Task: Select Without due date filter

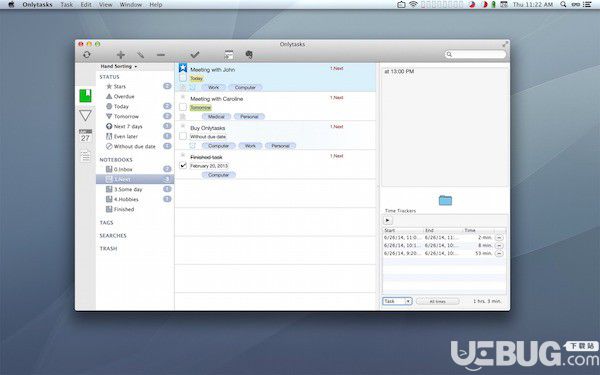Action: point(134,146)
